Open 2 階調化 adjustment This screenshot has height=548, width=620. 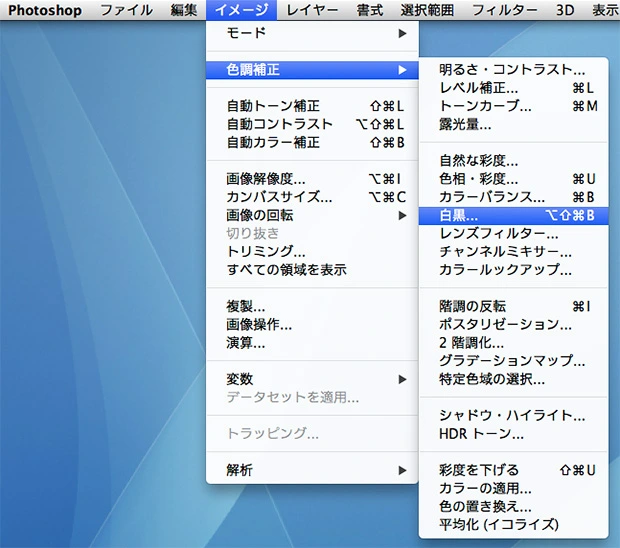point(513,343)
